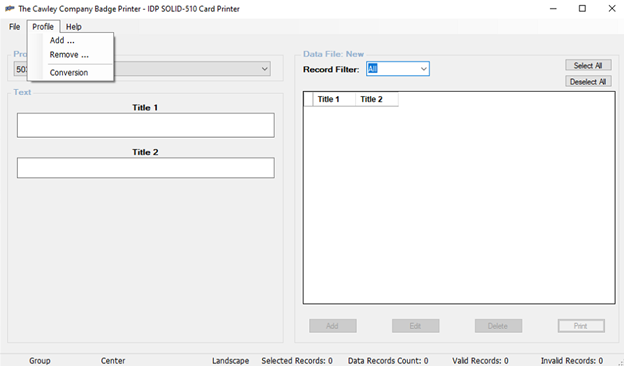Click the Print button

[581, 326]
